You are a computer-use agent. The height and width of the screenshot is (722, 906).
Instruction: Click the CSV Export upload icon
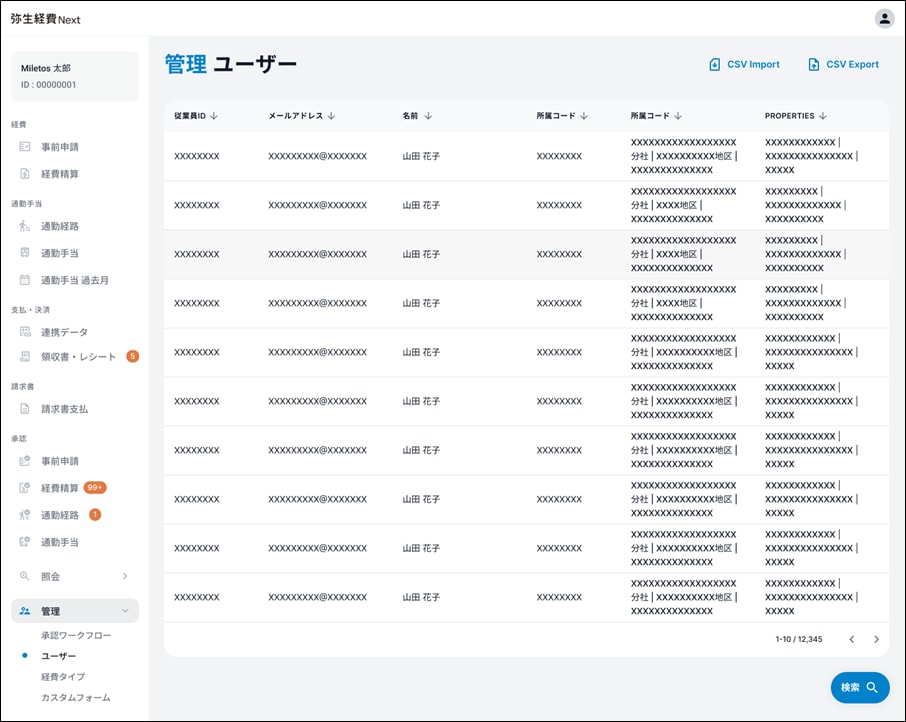click(814, 64)
